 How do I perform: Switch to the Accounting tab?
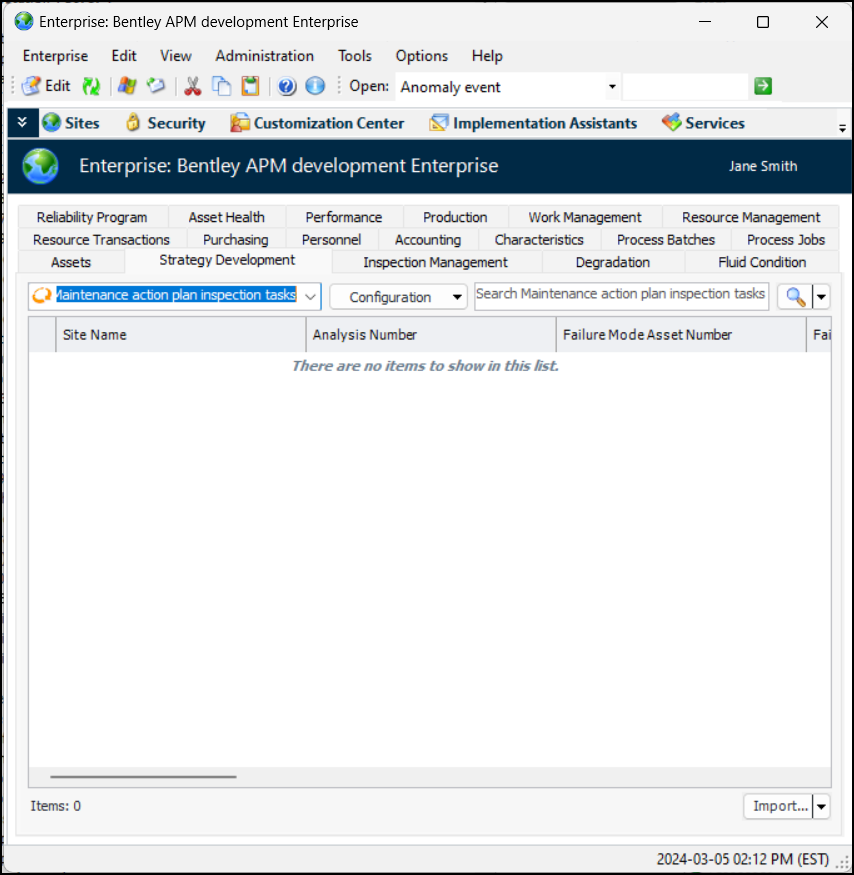428,239
